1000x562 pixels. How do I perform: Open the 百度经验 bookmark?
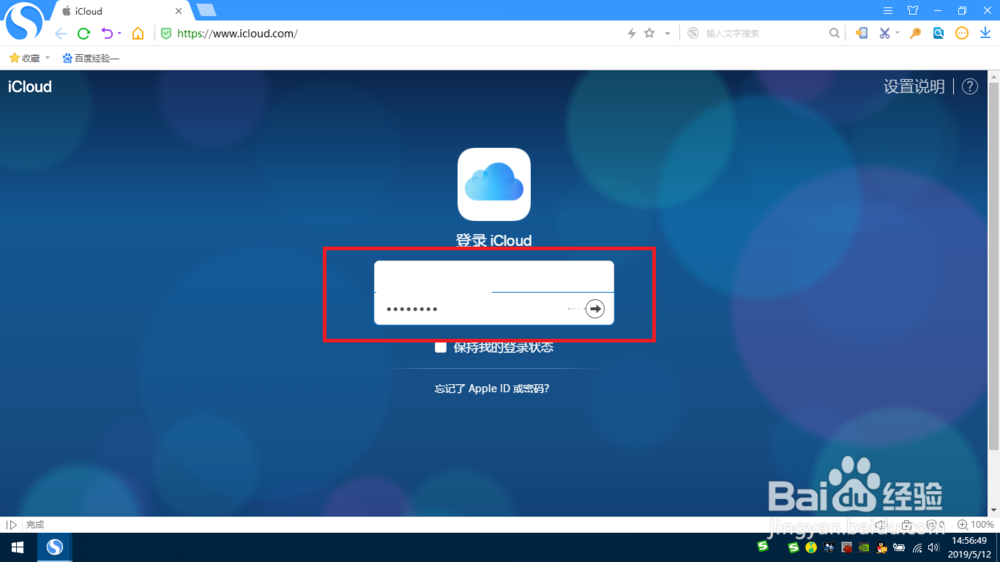(x=91, y=58)
